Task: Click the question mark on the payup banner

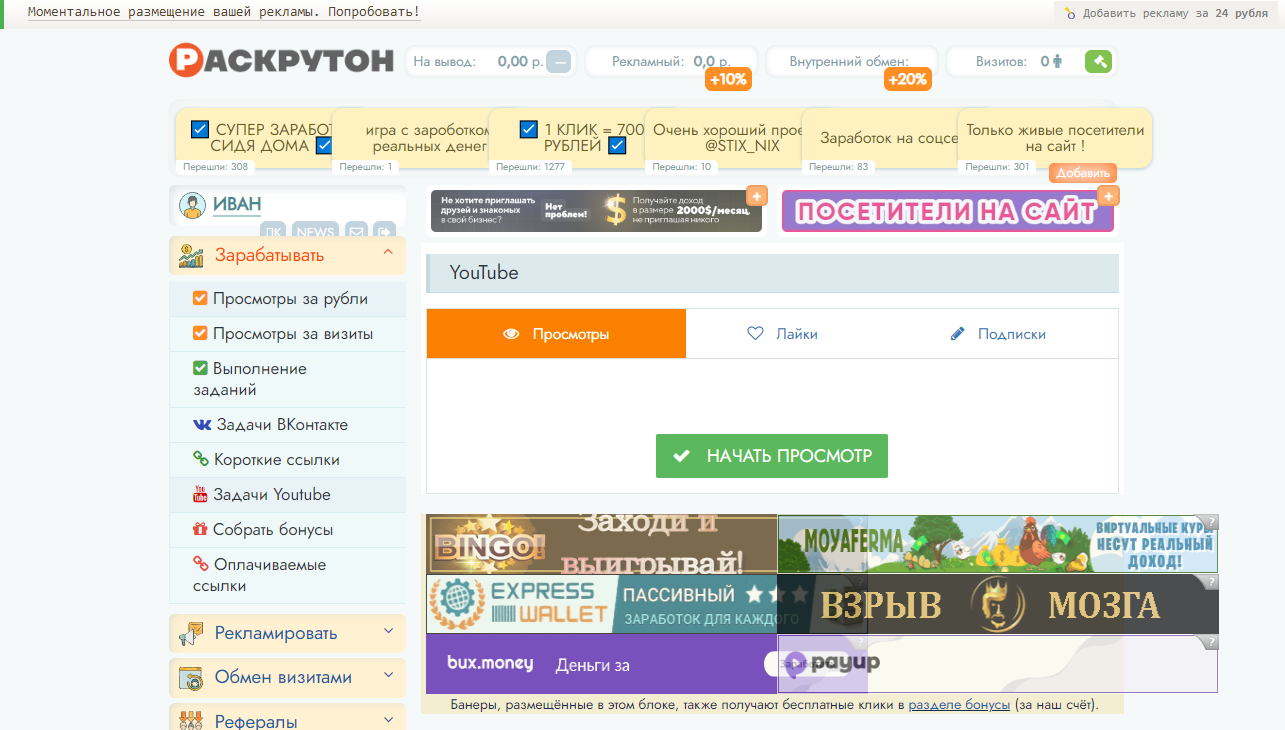Action: 1210,642
